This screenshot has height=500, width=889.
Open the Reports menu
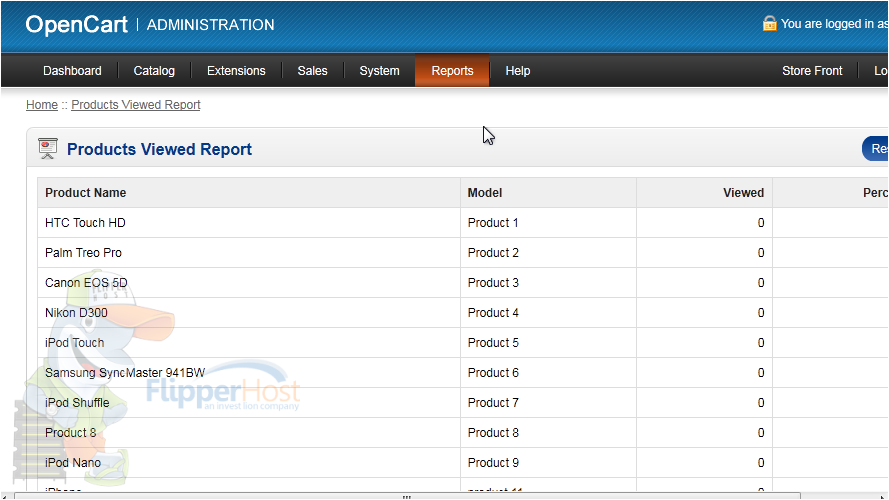(x=452, y=71)
